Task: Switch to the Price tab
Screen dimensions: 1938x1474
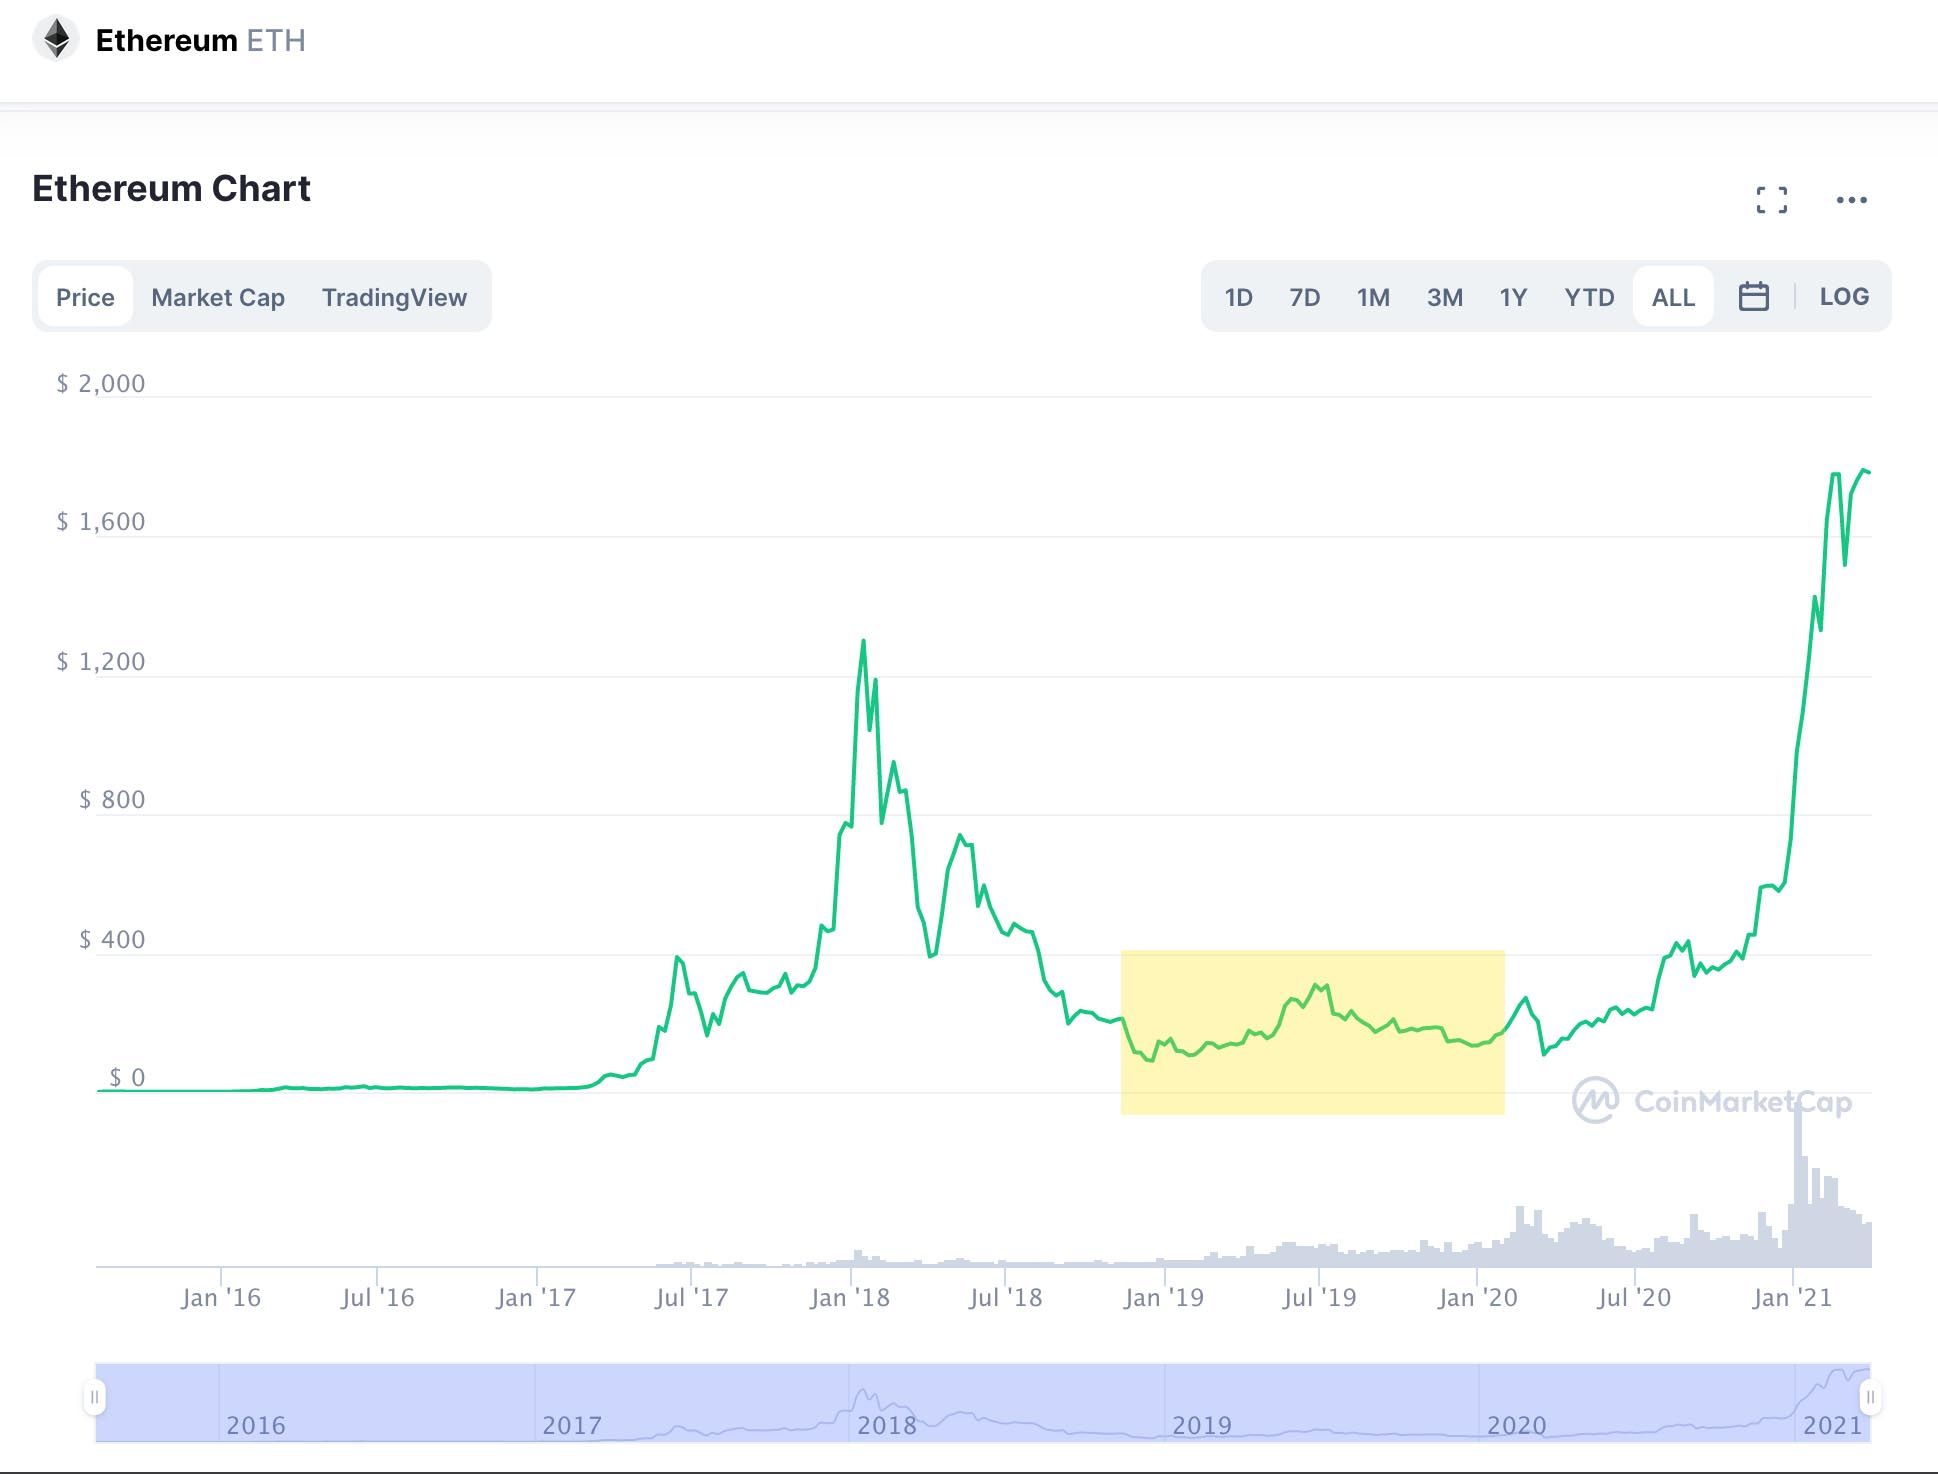Action: coord(85,297)
